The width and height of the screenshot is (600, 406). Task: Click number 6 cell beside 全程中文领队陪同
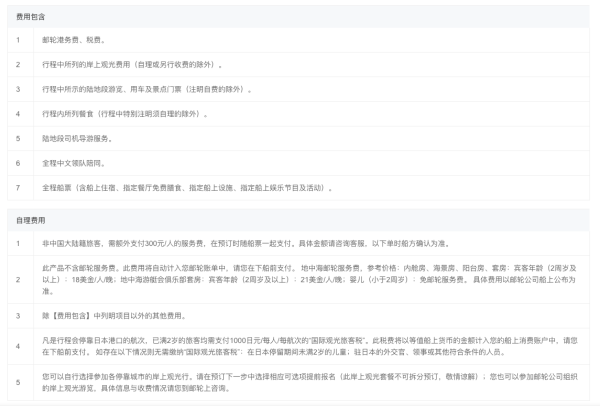coord(18,163)
